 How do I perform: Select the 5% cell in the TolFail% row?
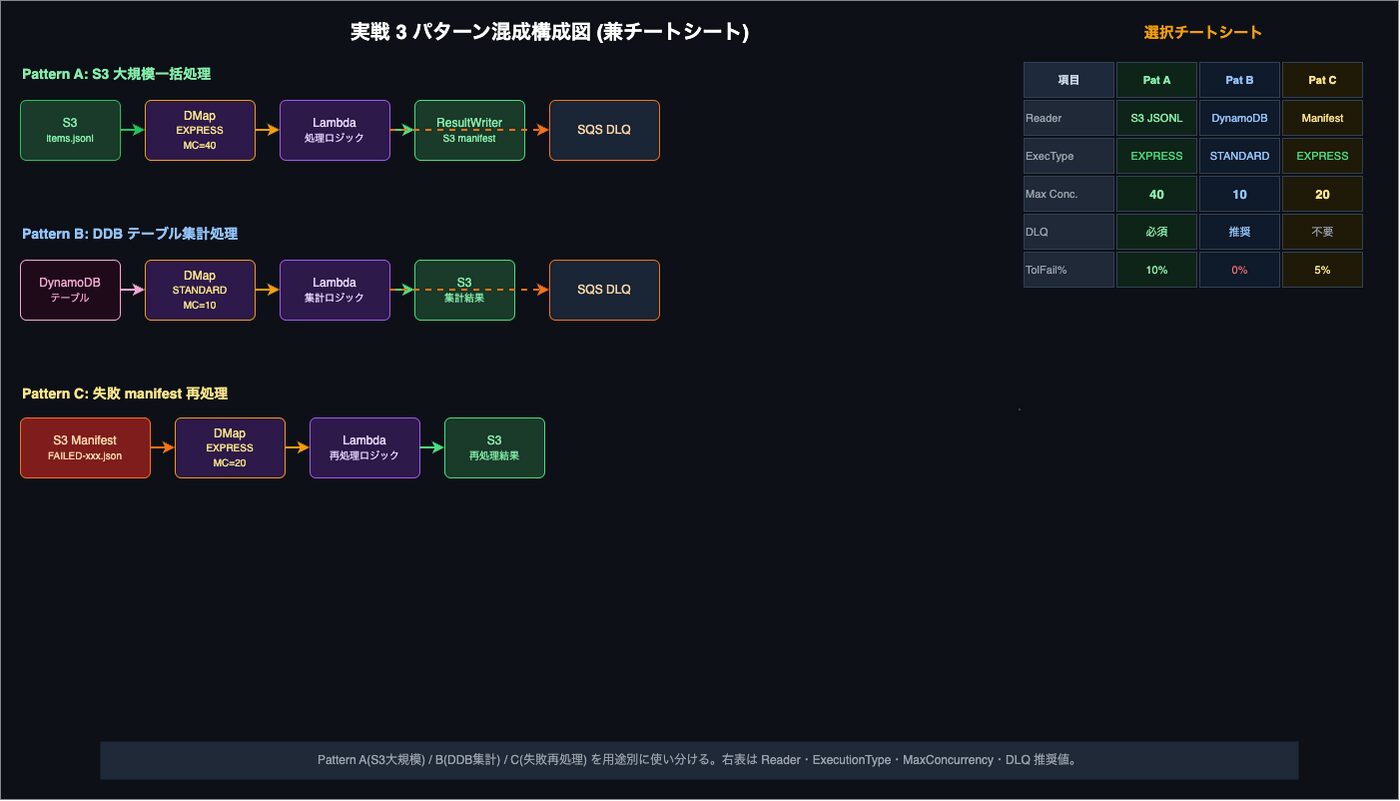click(x=1322, y=270)
